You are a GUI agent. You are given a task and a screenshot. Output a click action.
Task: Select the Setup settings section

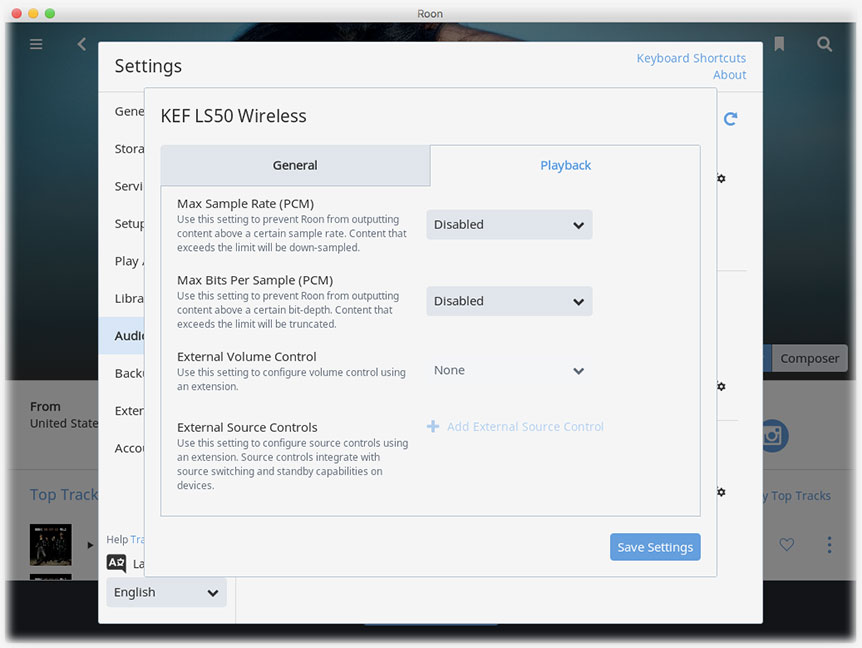pos(122,224)
